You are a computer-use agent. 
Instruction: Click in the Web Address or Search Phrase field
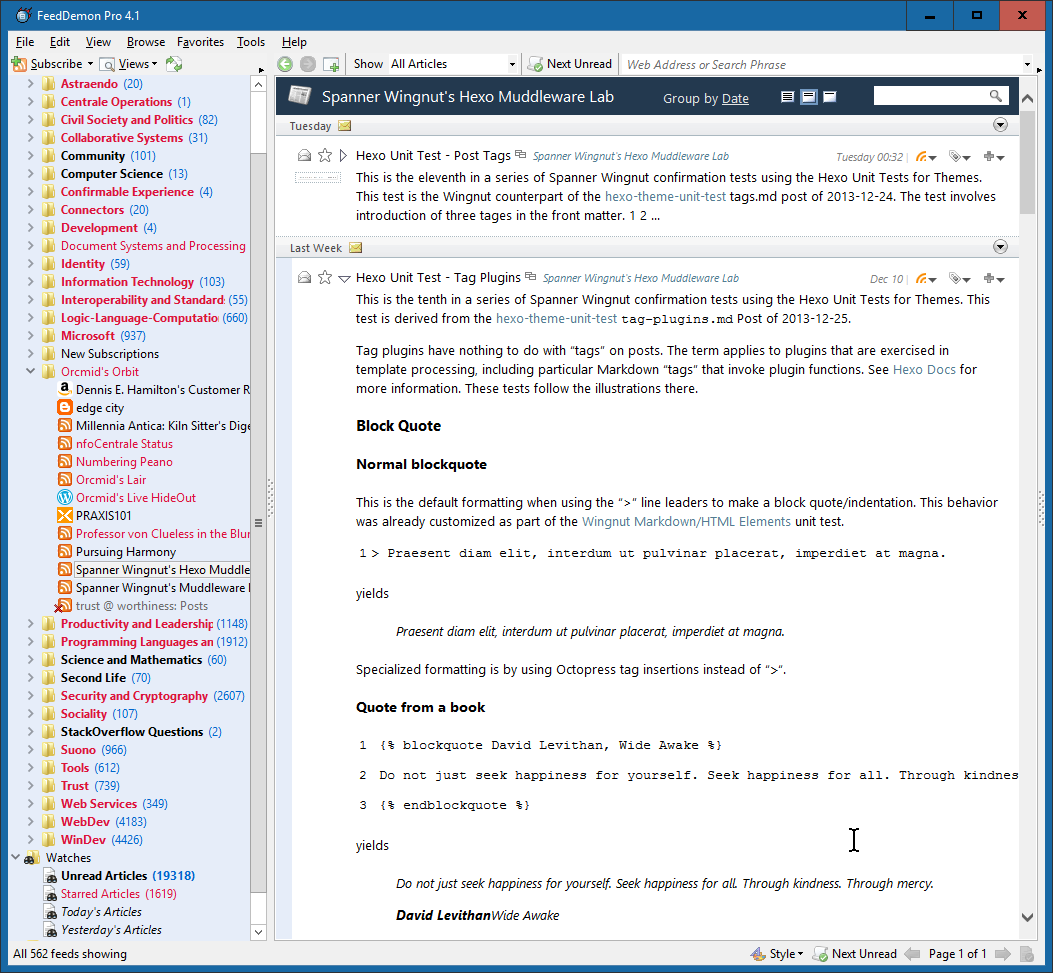point(820,64)
